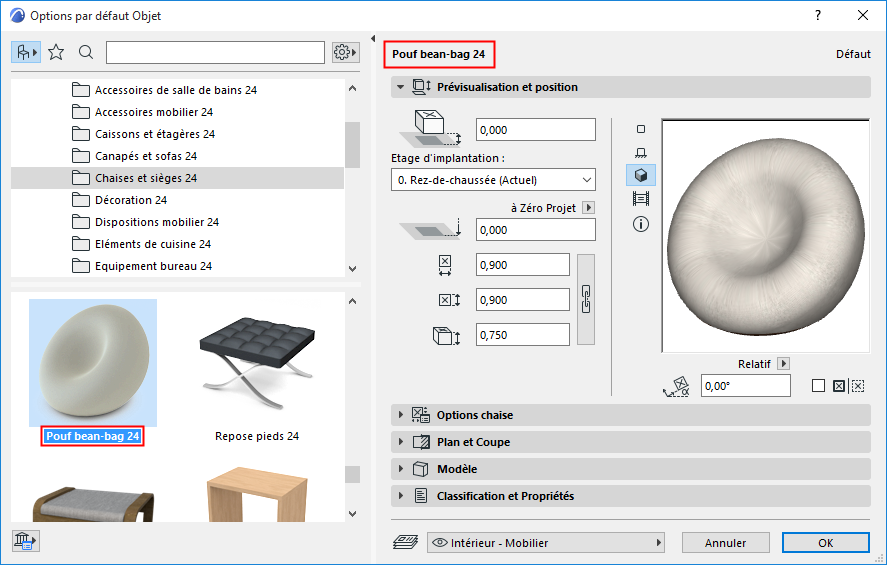Click the 3D bean-bag preview image
The width and height of the screenshot is (887, 565).
(x=765, y=236)
